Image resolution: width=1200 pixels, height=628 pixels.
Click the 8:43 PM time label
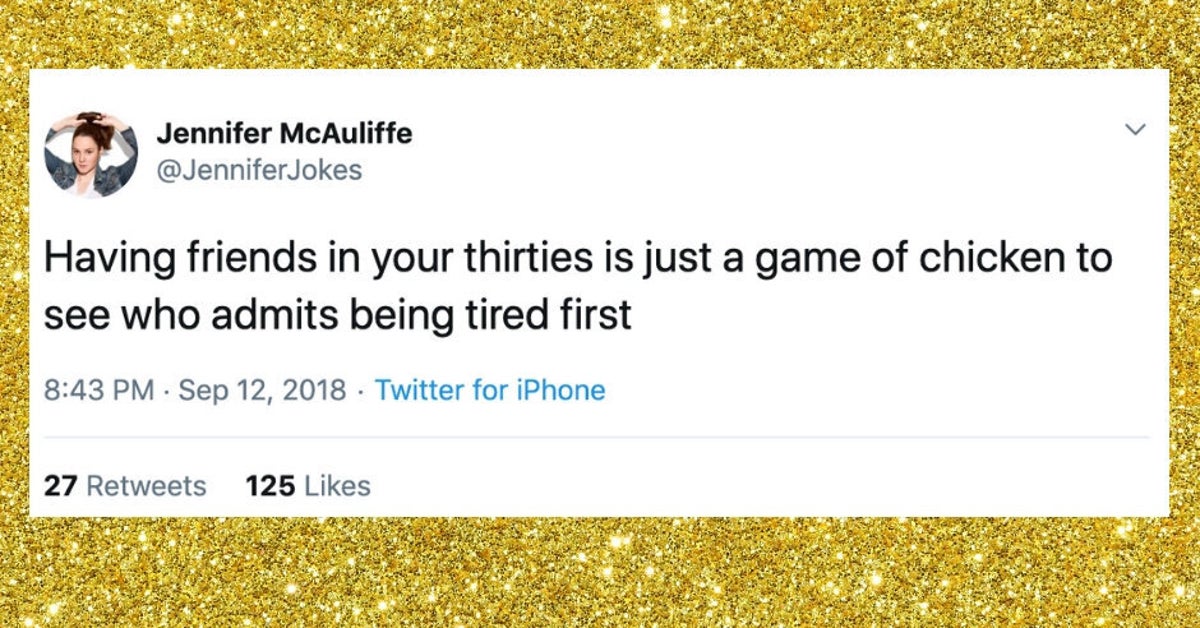pos(93,391)
